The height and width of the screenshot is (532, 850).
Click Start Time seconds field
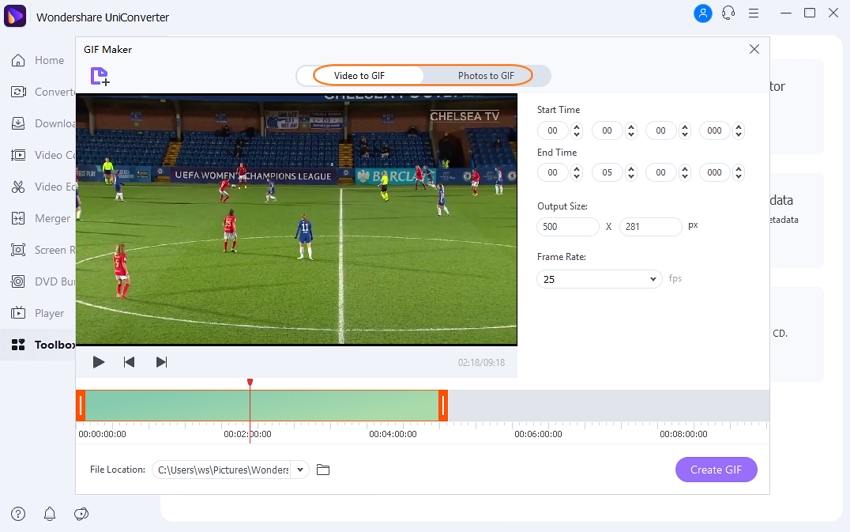coord(660,131)
